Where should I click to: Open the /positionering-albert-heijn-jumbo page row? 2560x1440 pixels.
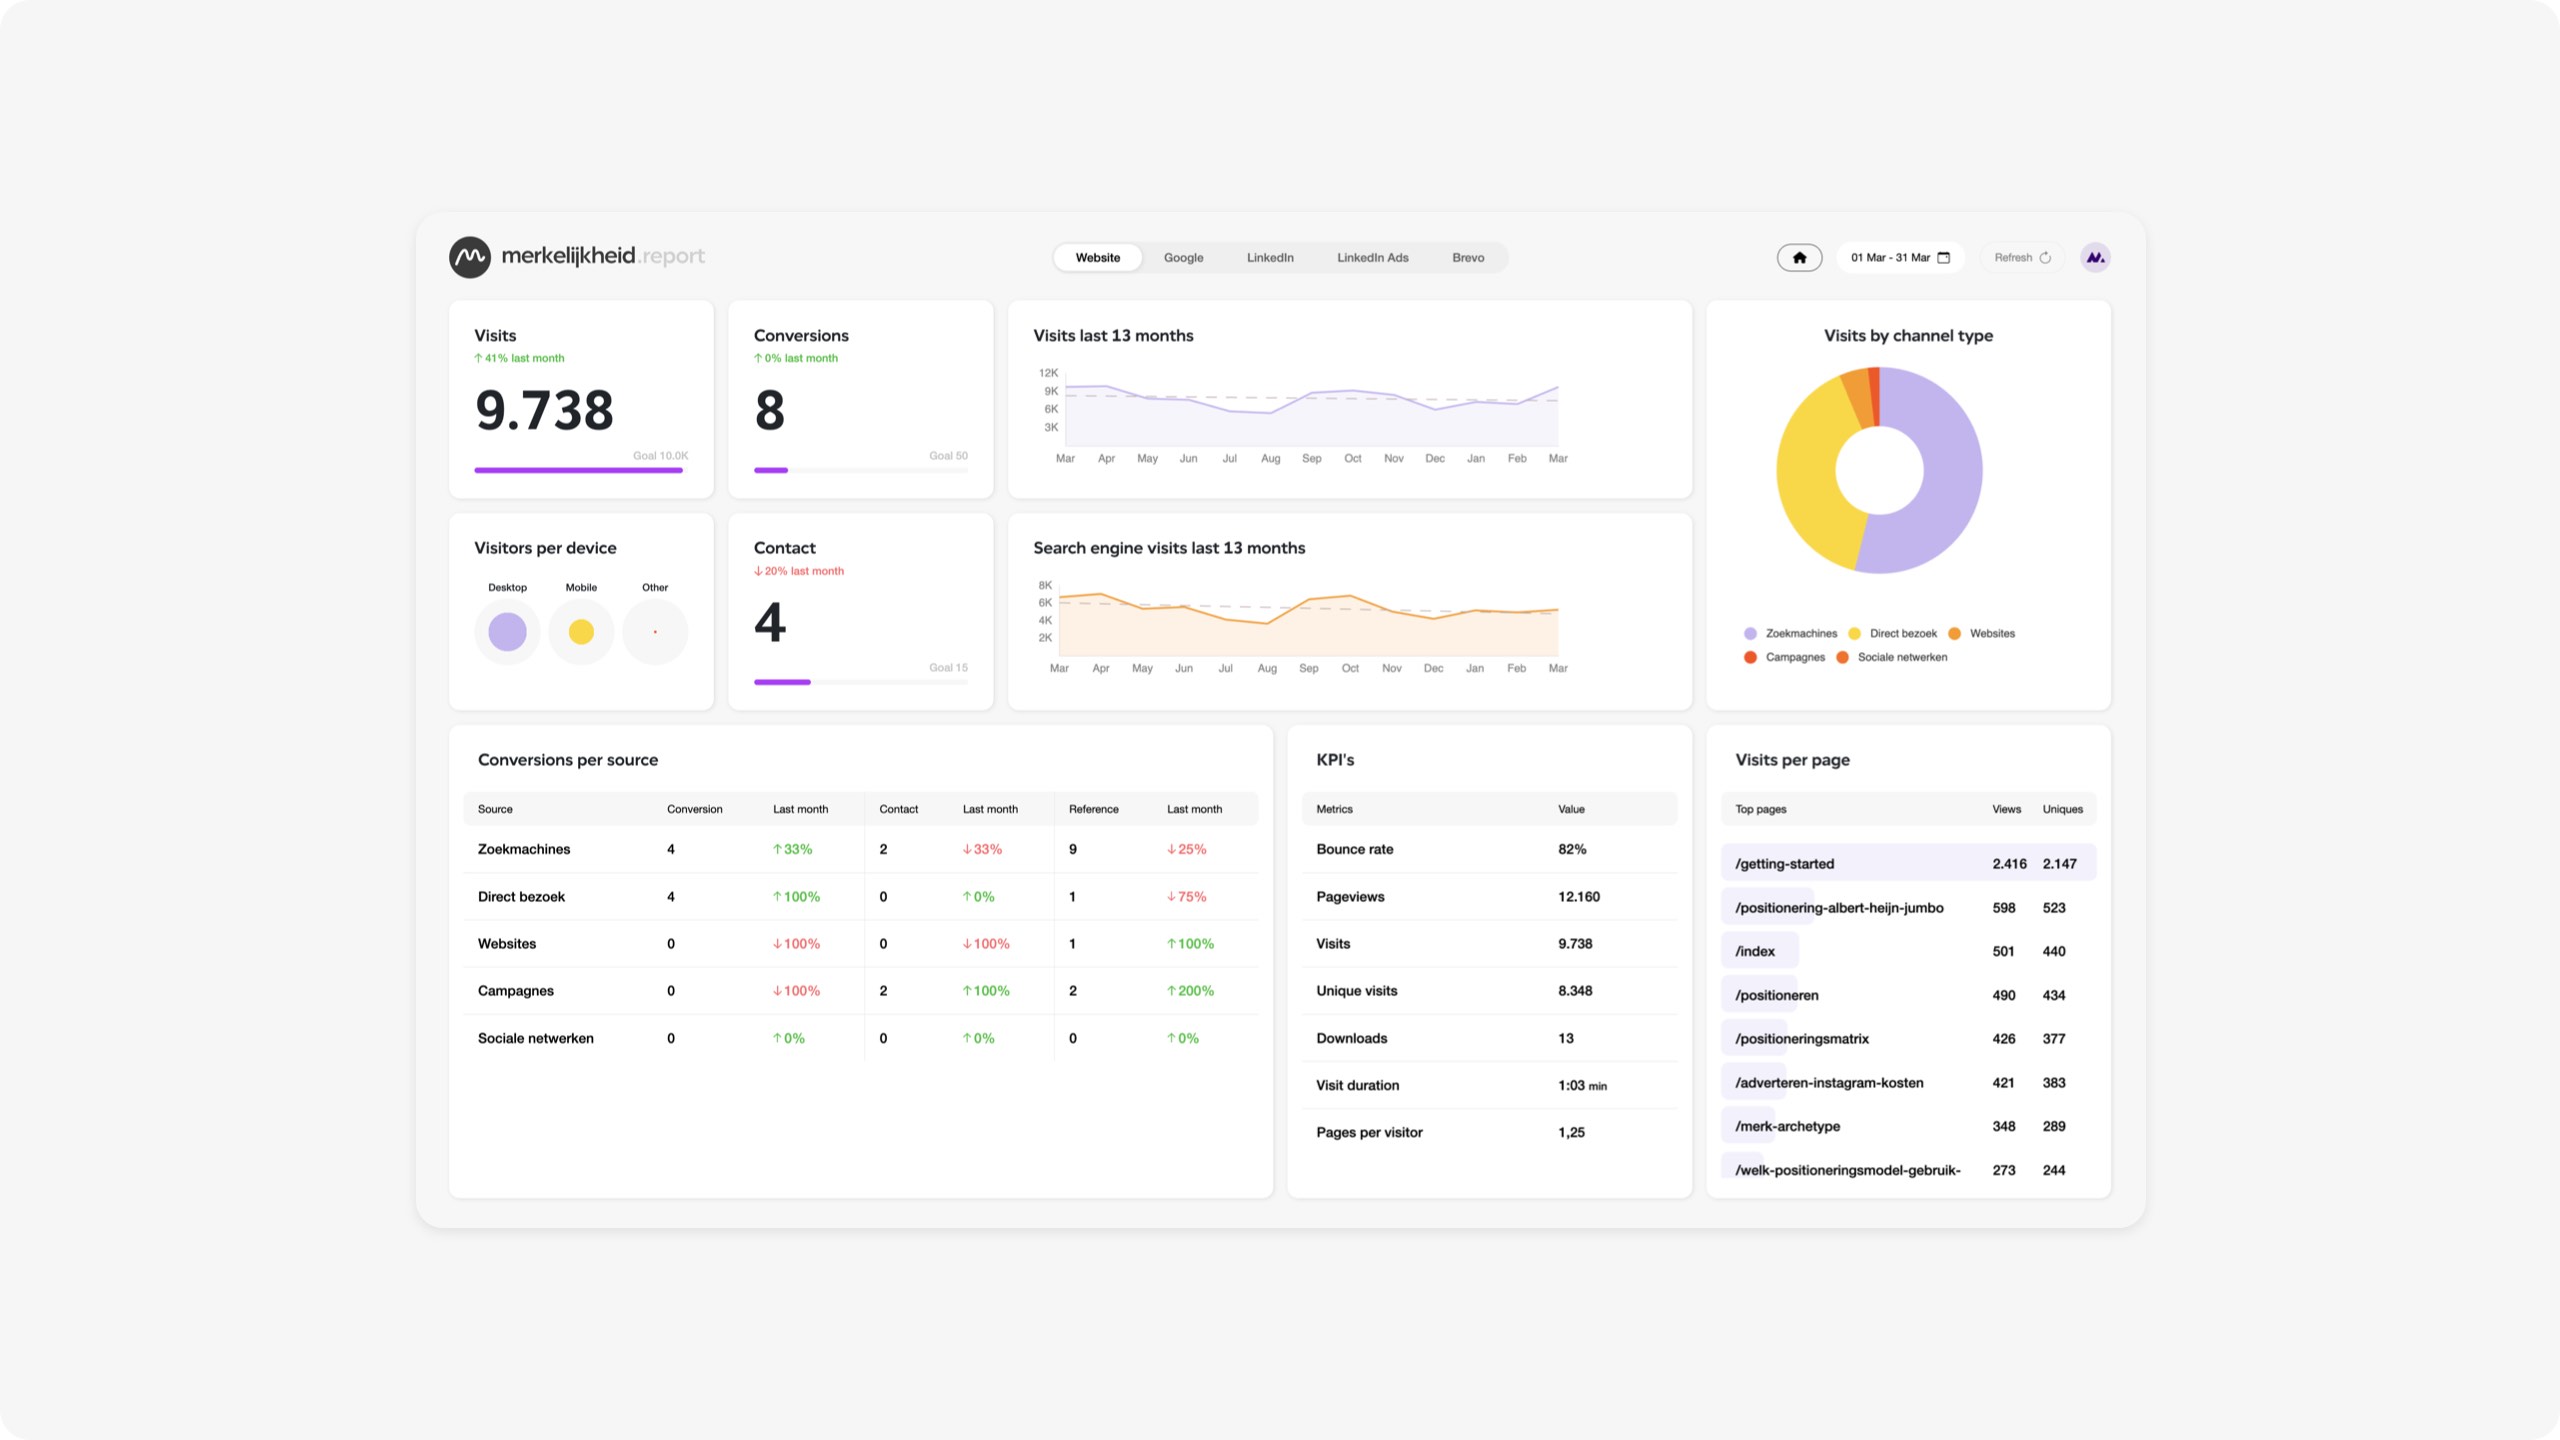tap(1908, 908)
